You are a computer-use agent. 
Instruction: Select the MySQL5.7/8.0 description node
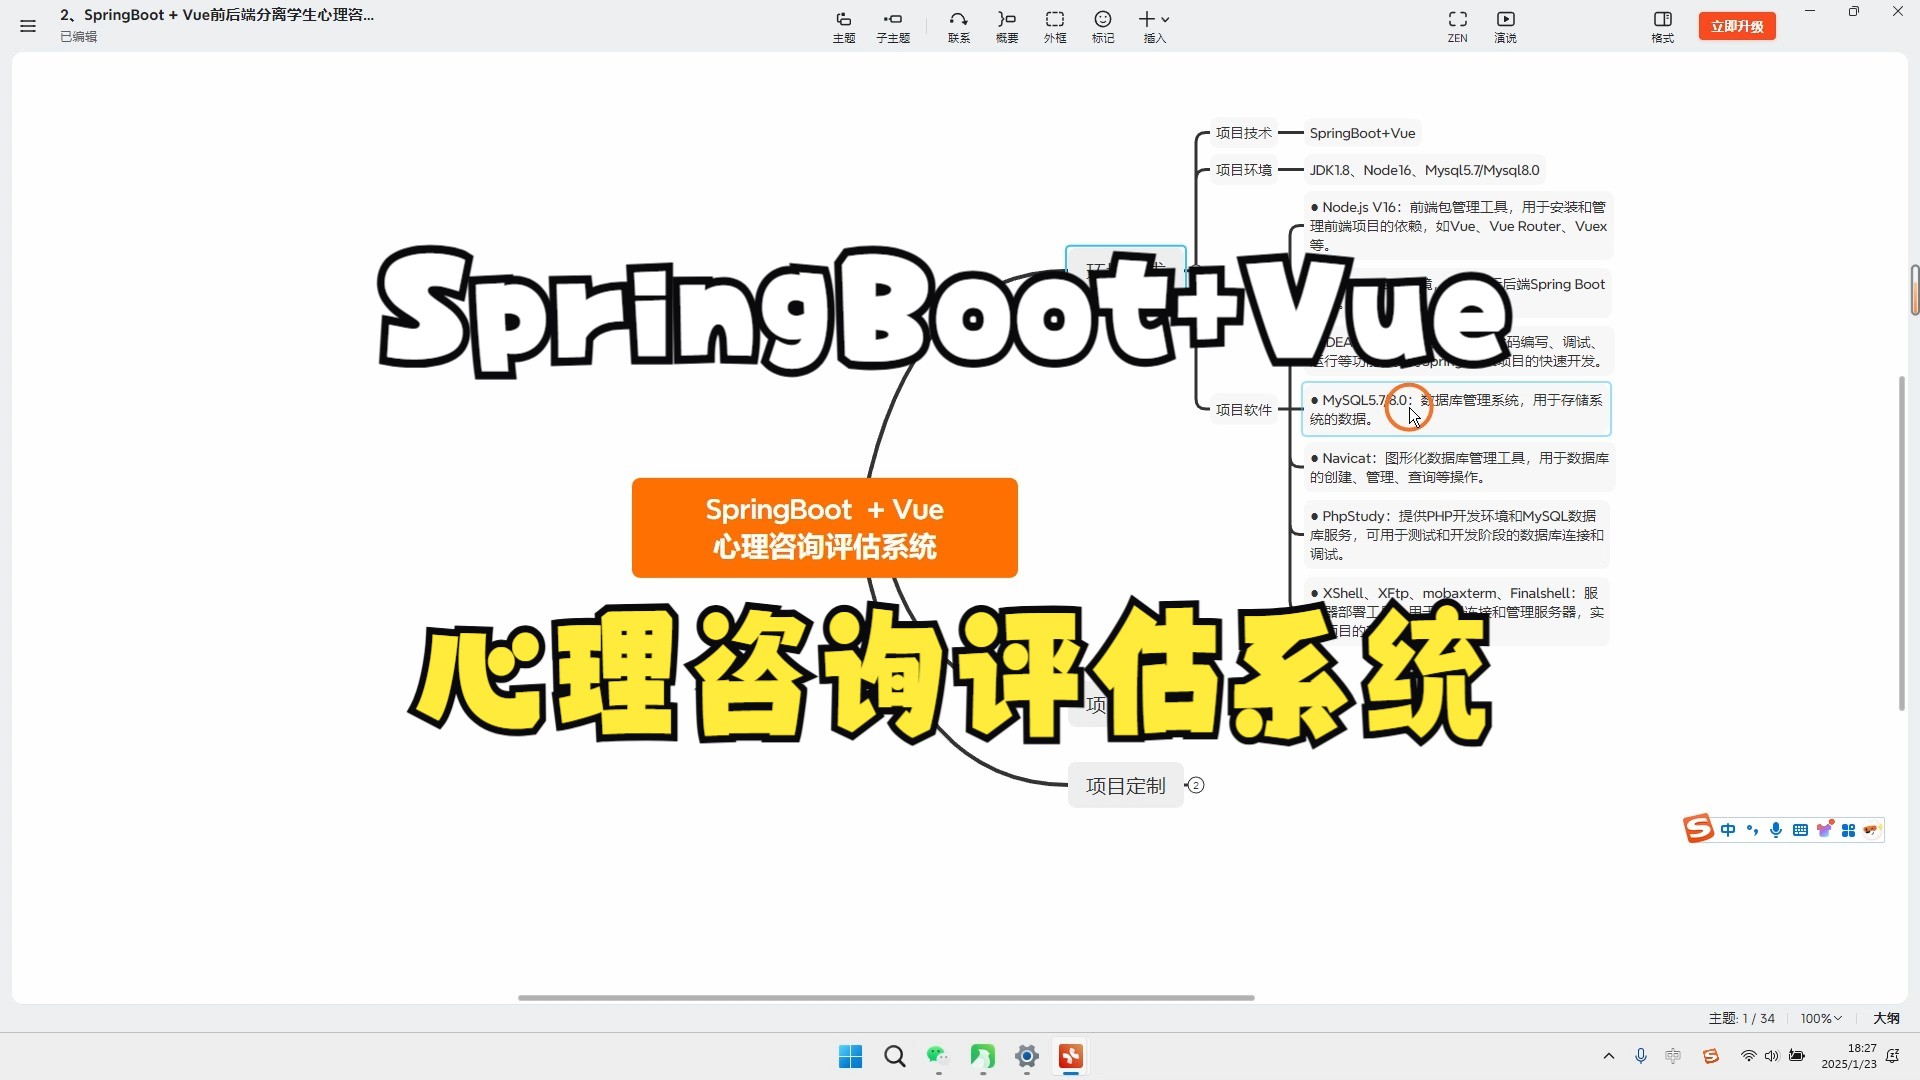point(1456,409)
